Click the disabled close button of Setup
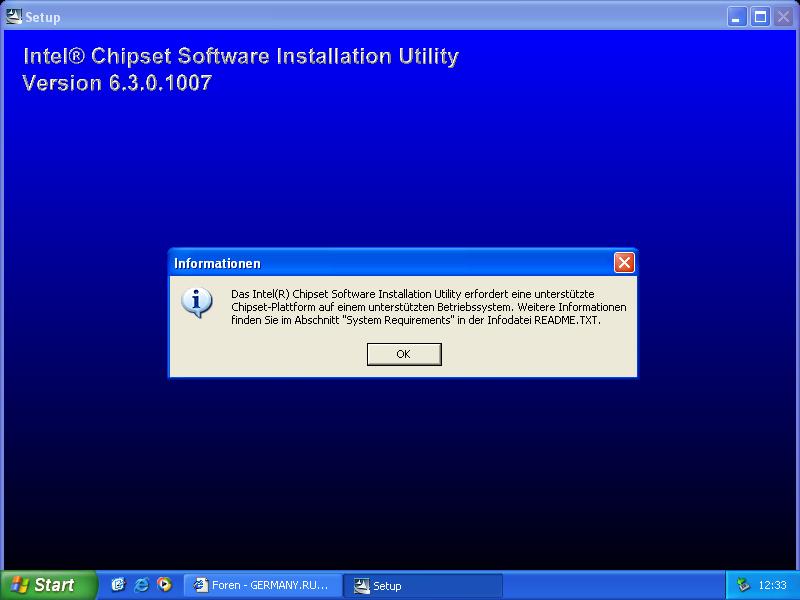The width and height of the screenshot is (800, 600). point(783,17)
